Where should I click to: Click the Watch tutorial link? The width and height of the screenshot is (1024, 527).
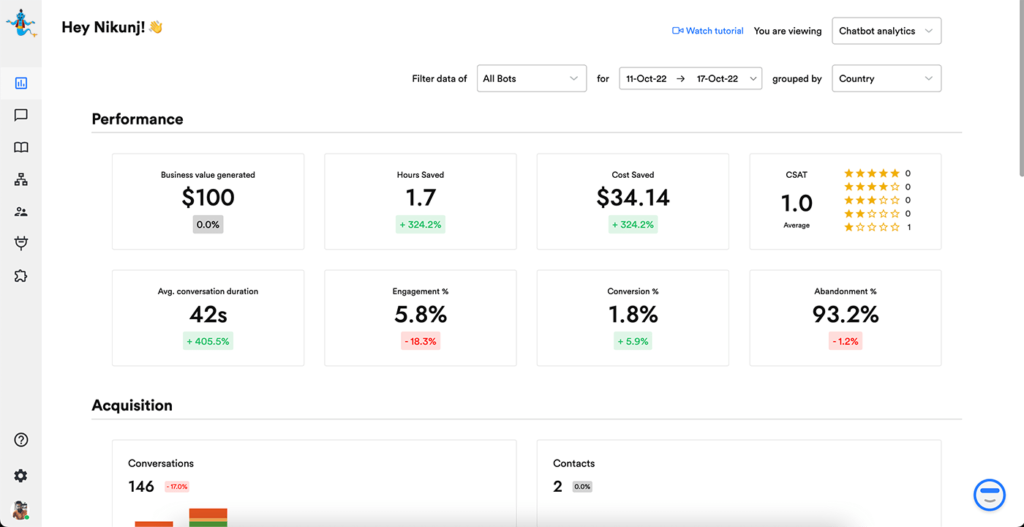point(708,31)
